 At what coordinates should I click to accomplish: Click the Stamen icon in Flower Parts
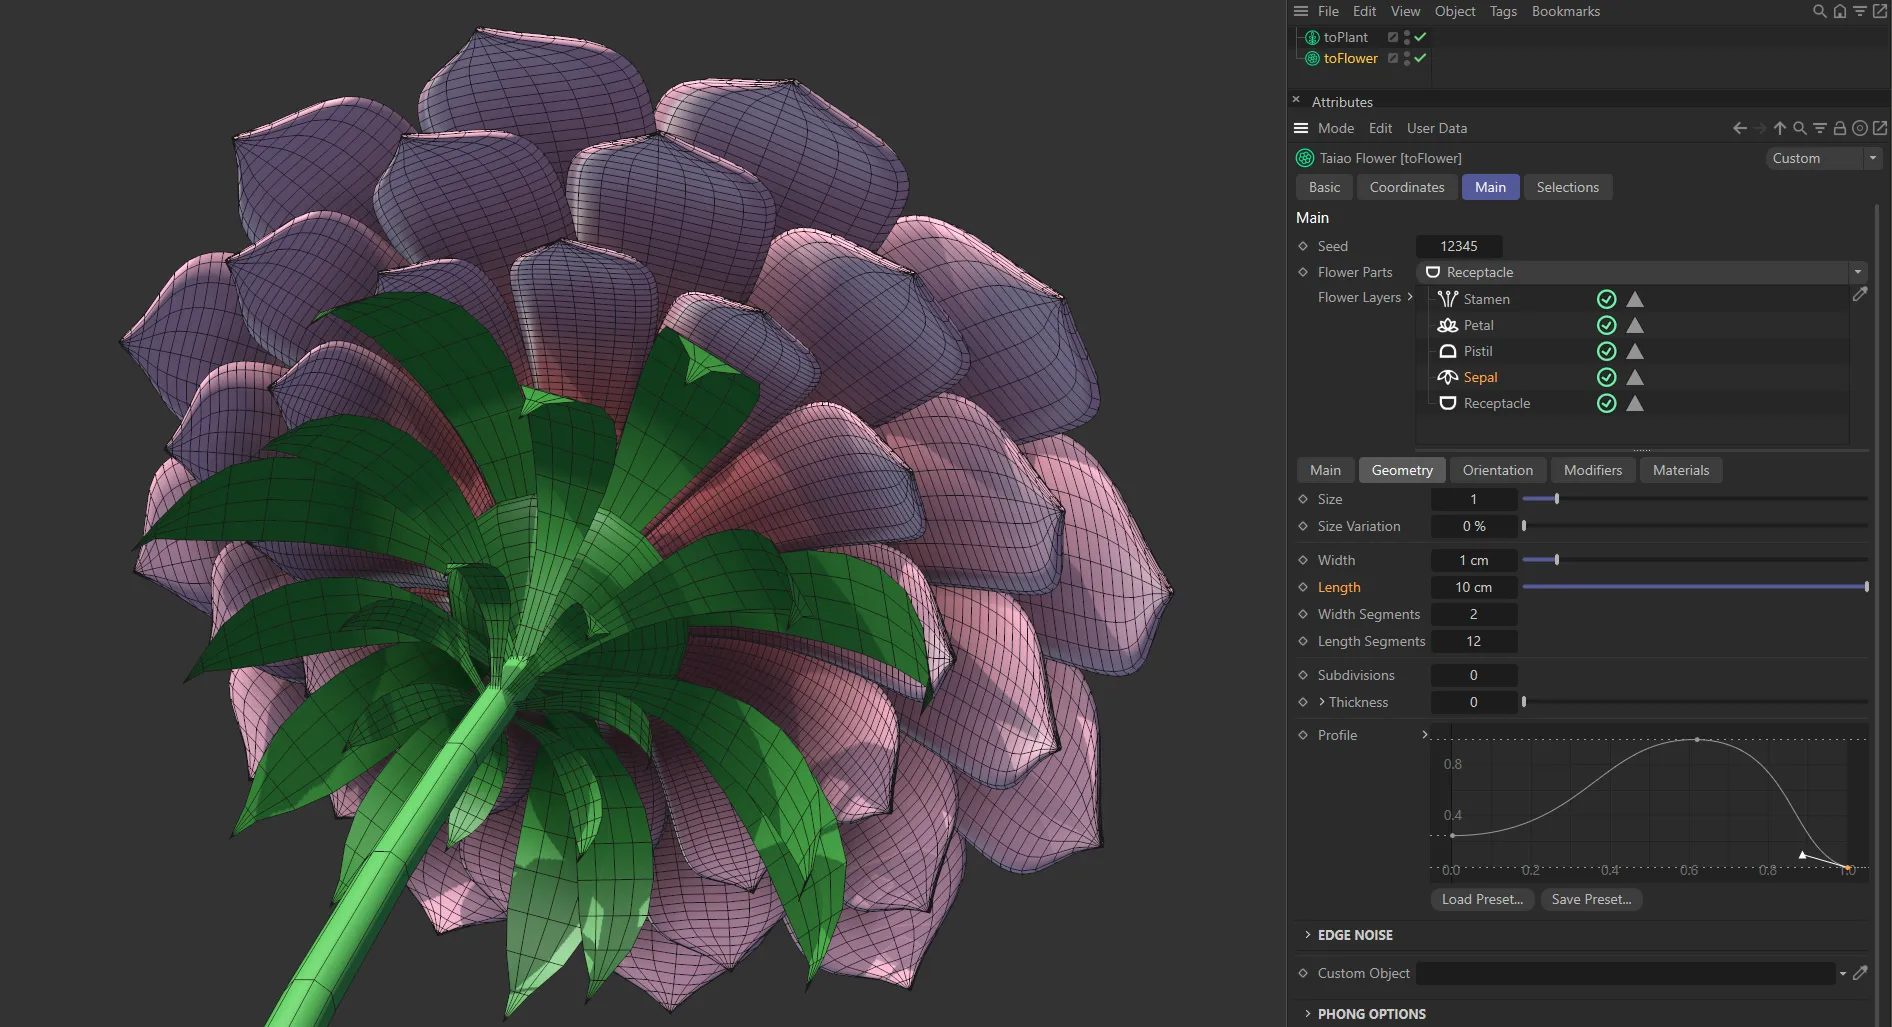click(1447, 299)
